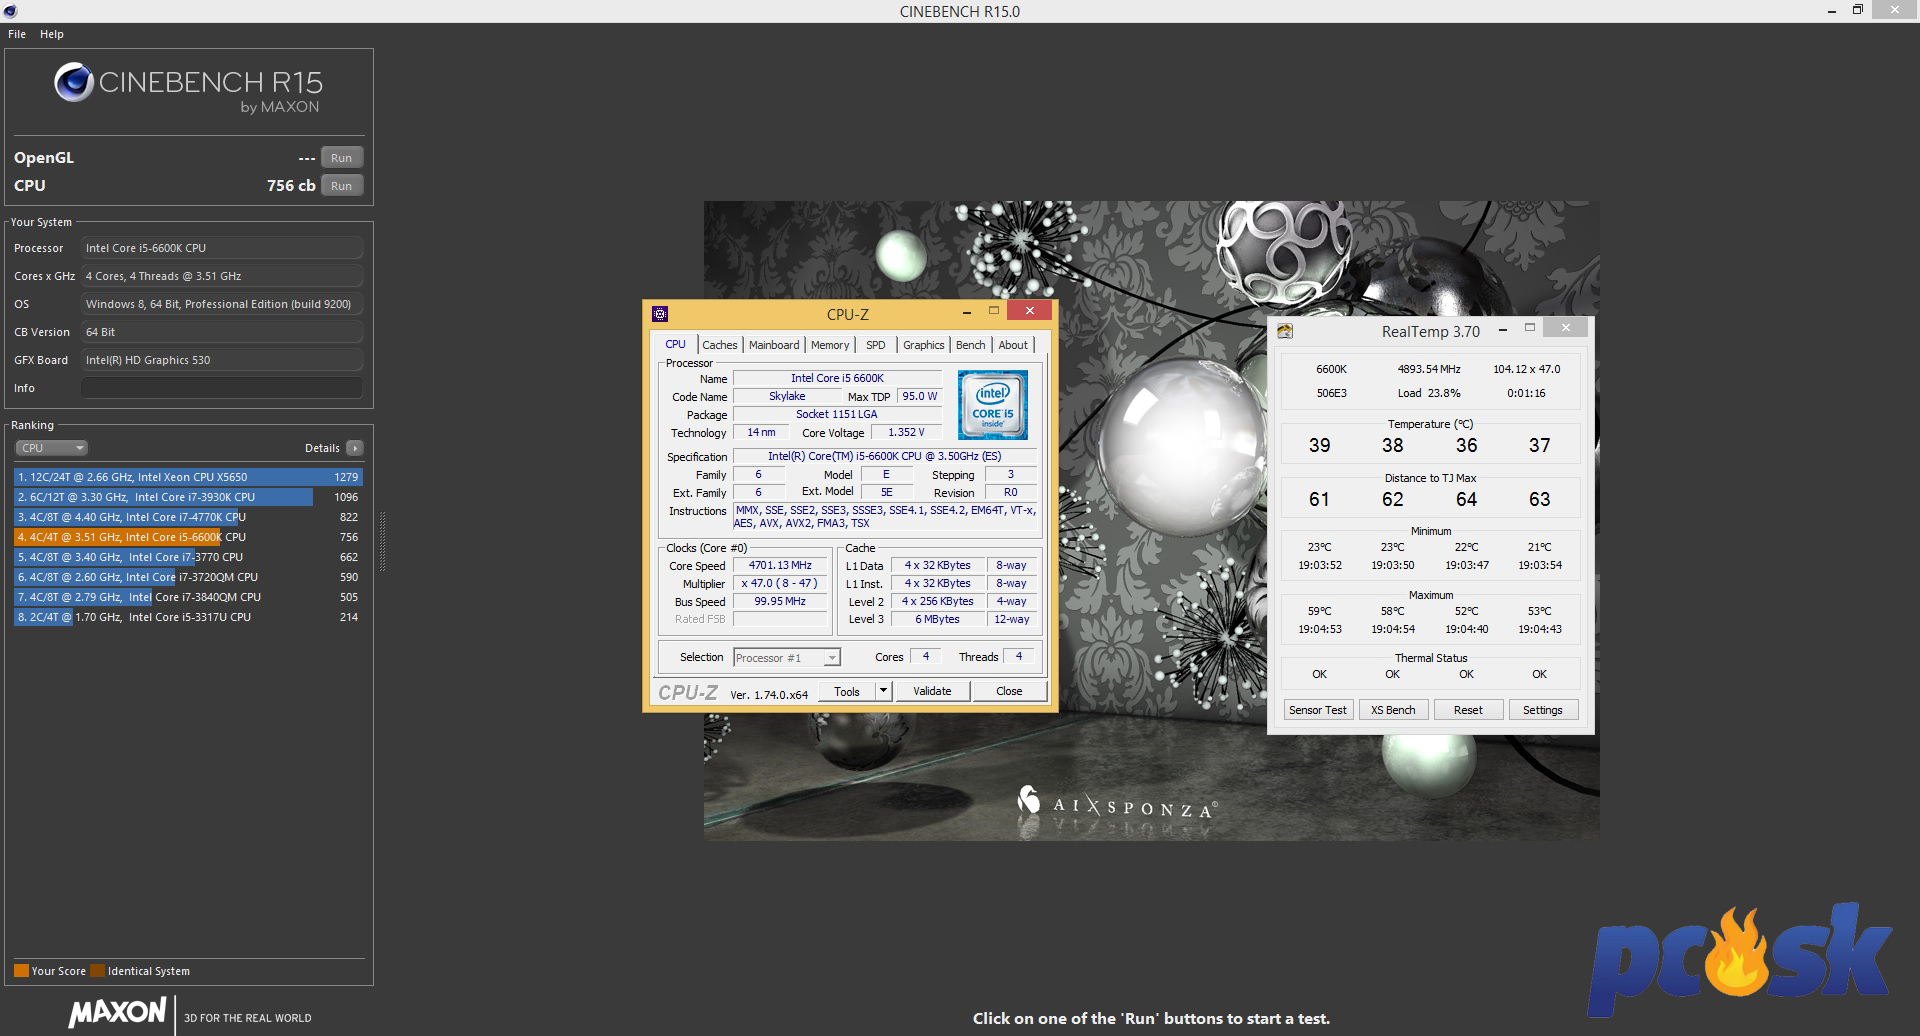Viewport: 1920px width, 1036px height.
Task: Open the File menu in Cinebench
Action: click(x=17, y=34)
